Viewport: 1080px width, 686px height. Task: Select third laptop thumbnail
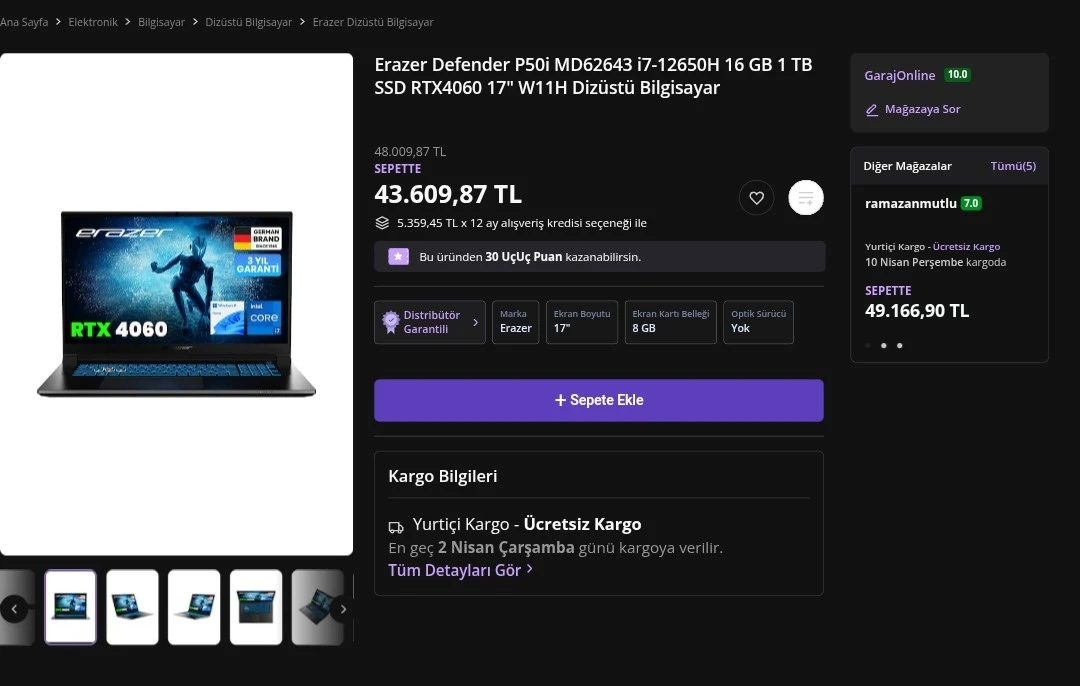pyautogui.click(x=194, y=607)
